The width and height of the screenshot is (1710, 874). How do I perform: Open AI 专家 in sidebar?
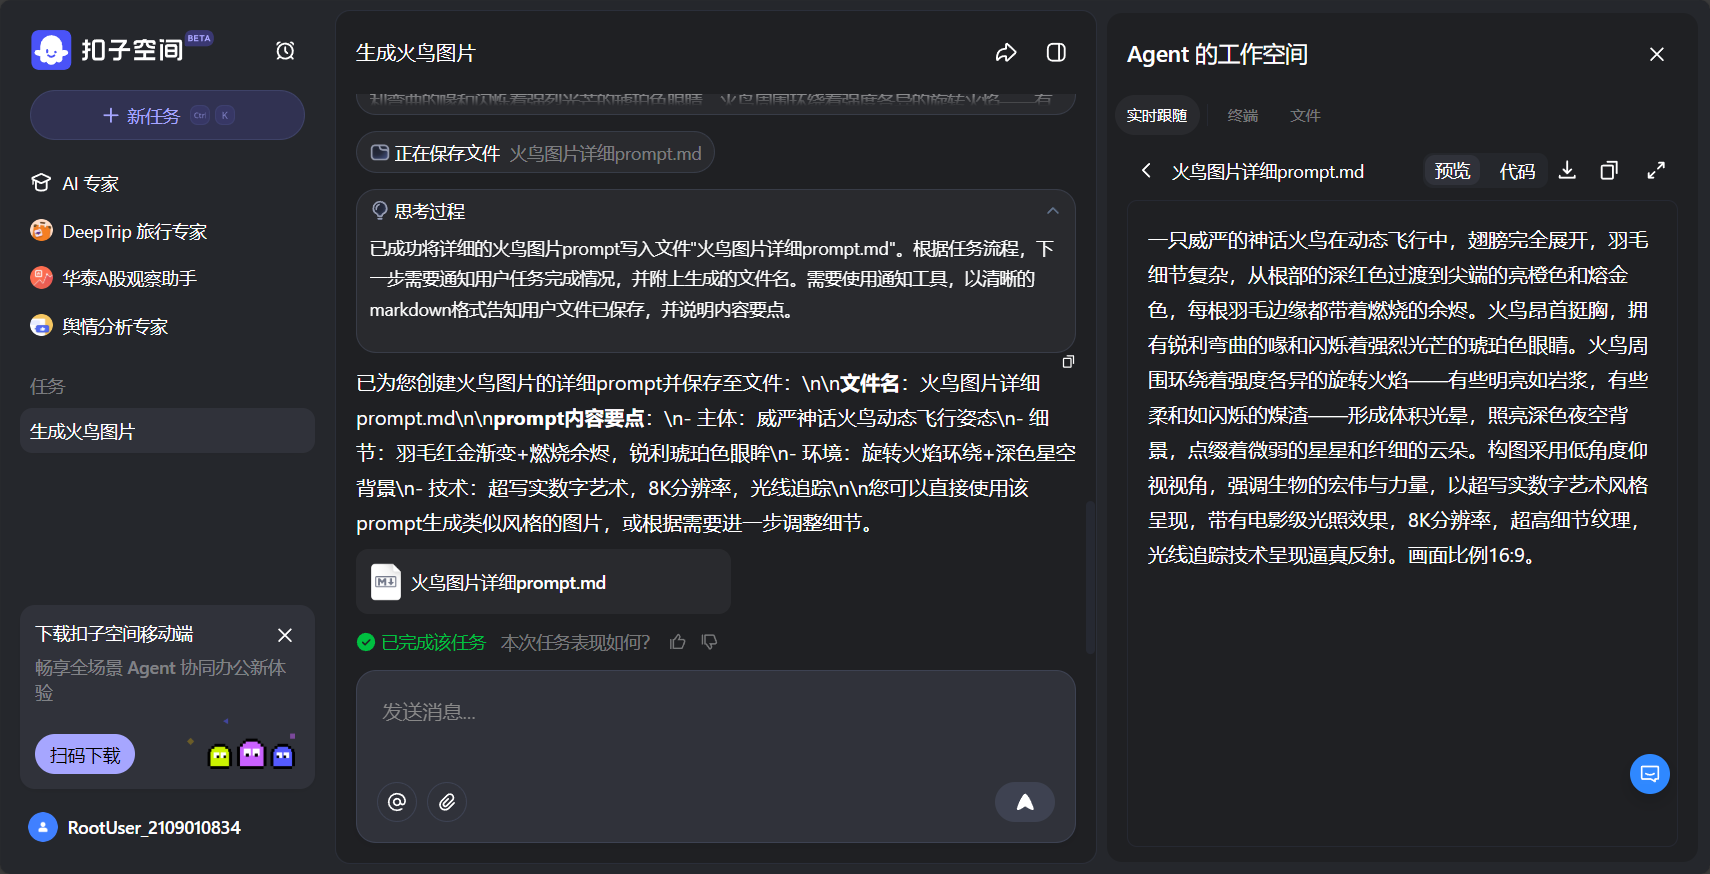[x=167, y=183]
